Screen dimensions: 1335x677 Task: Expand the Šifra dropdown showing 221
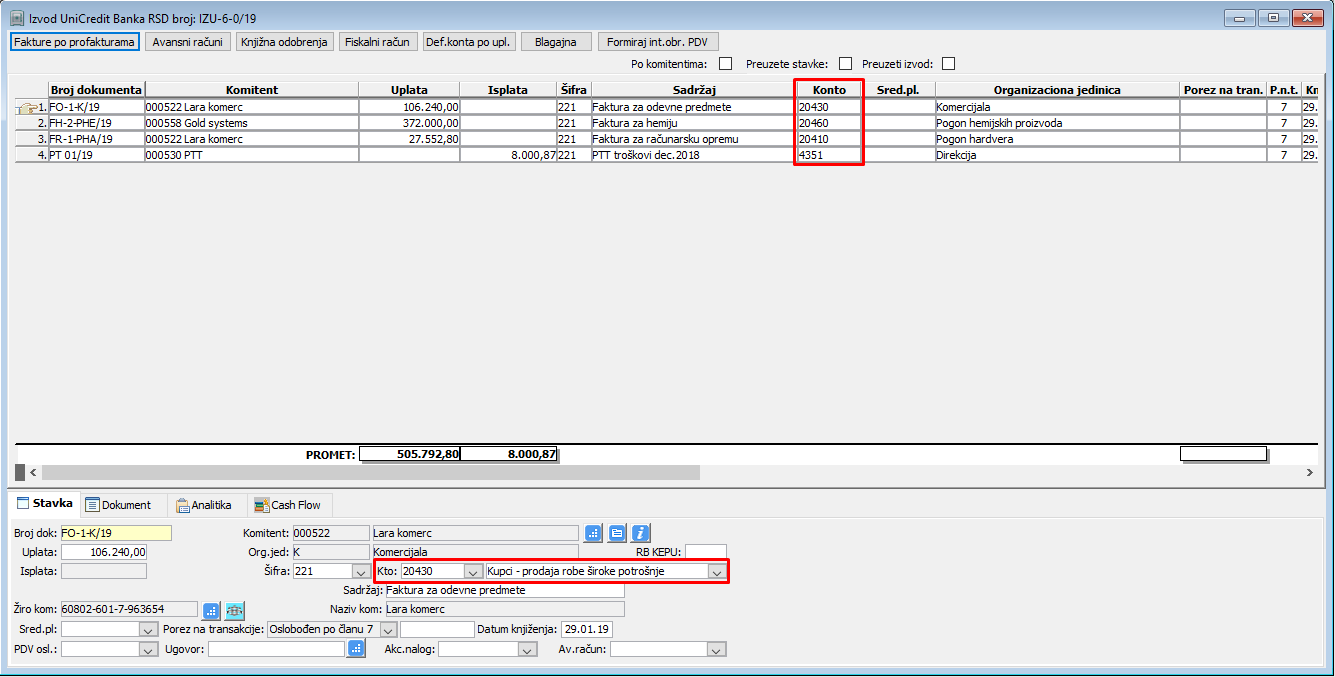[360, 571]
